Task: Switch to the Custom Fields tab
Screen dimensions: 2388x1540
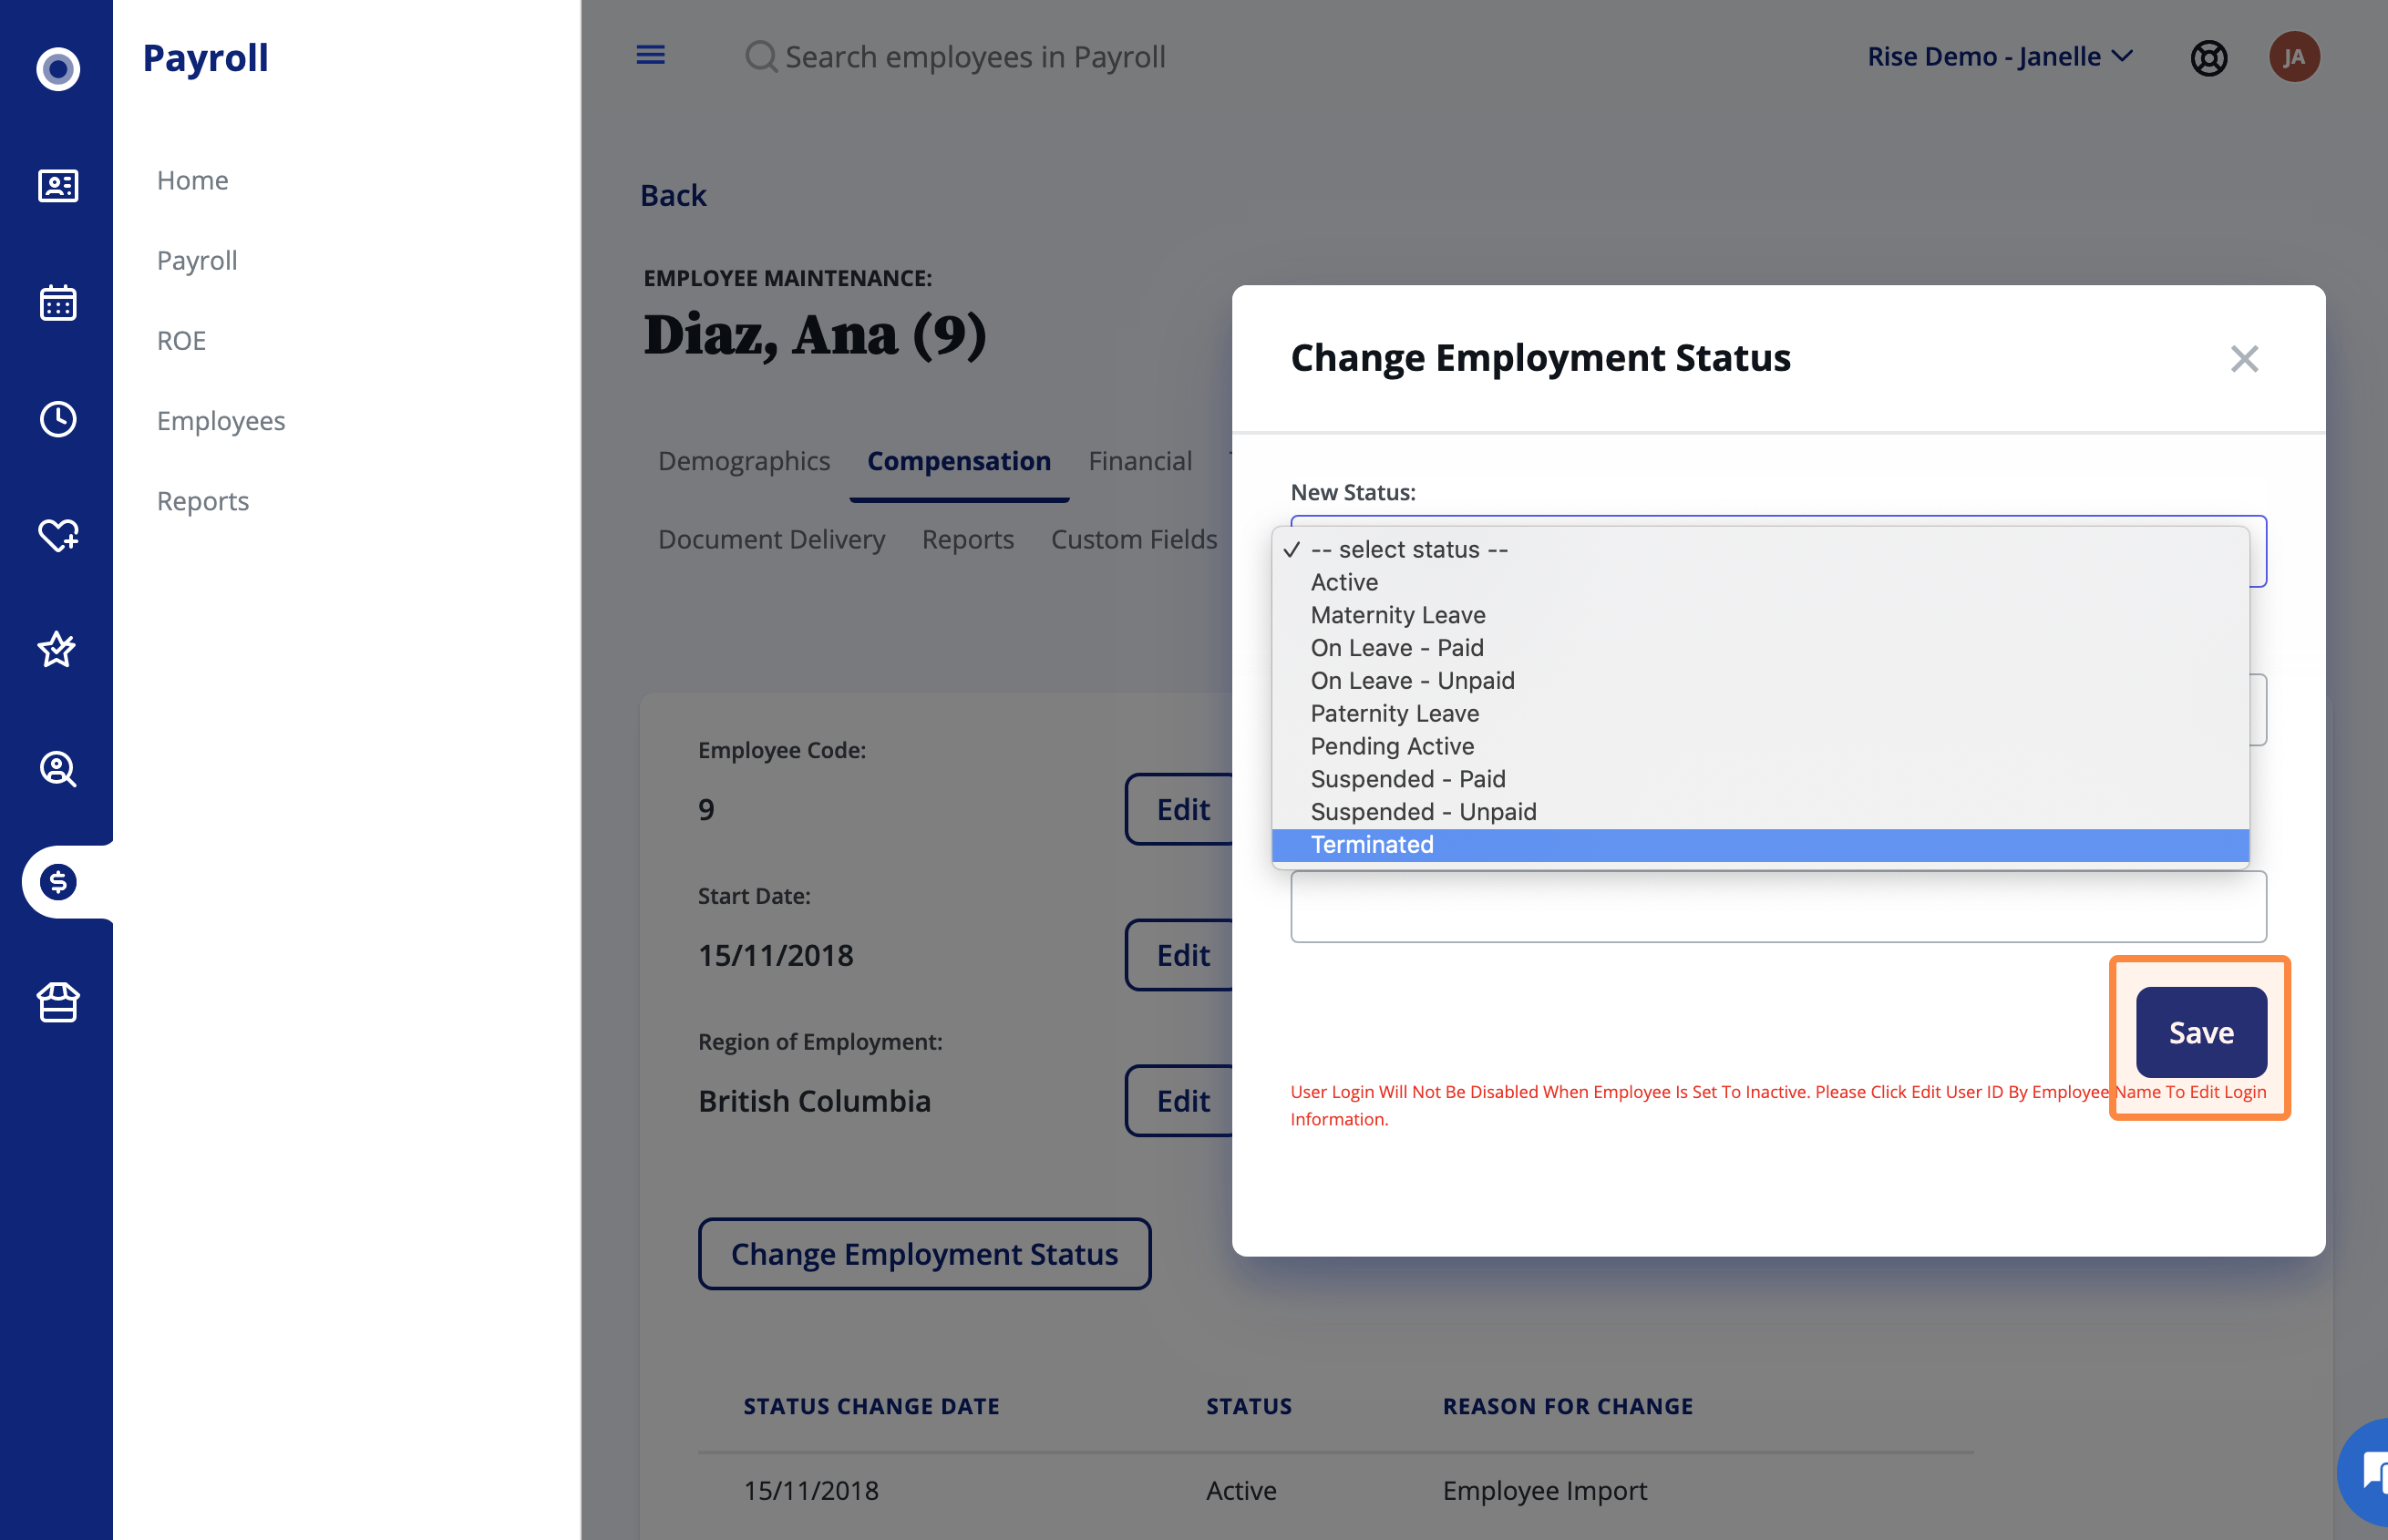Action: [1134, 539]
